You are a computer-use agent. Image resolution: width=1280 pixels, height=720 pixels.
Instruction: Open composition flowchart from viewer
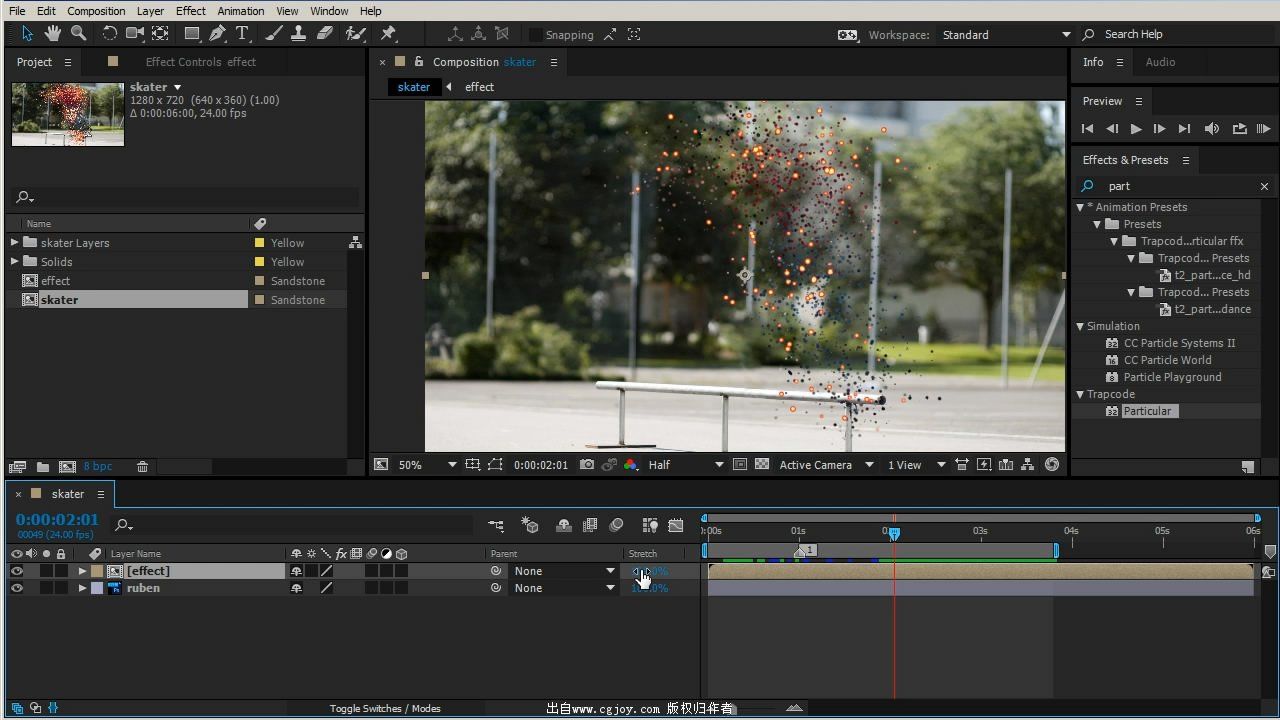pyautogui.click(x=1028, y=465)
